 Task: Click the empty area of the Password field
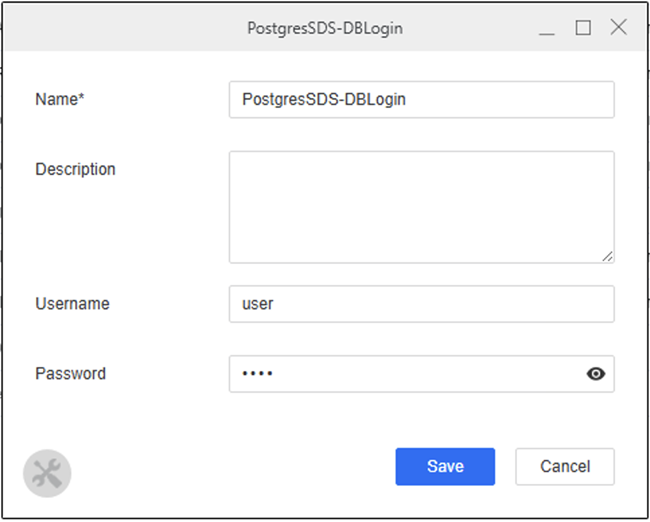point(420,374)
